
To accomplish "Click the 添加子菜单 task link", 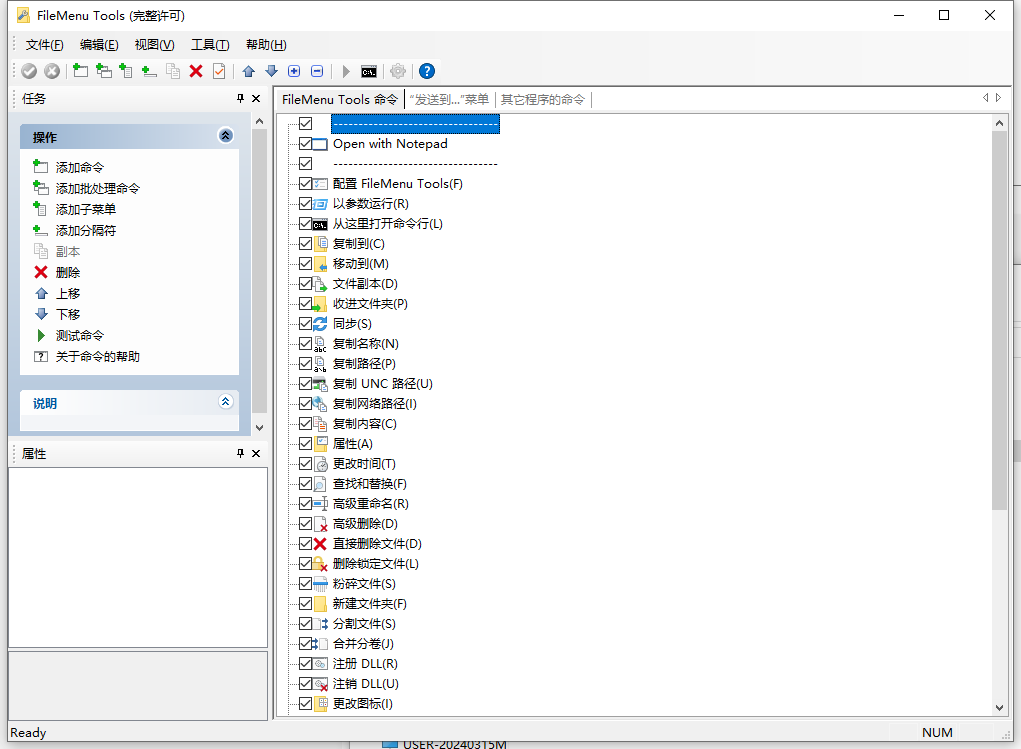I will coord(85,209).
